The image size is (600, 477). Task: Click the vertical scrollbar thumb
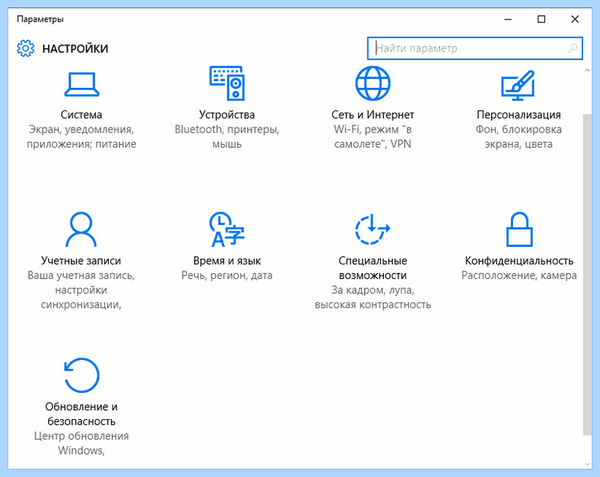pyautogui.click(x=587, y=275)
